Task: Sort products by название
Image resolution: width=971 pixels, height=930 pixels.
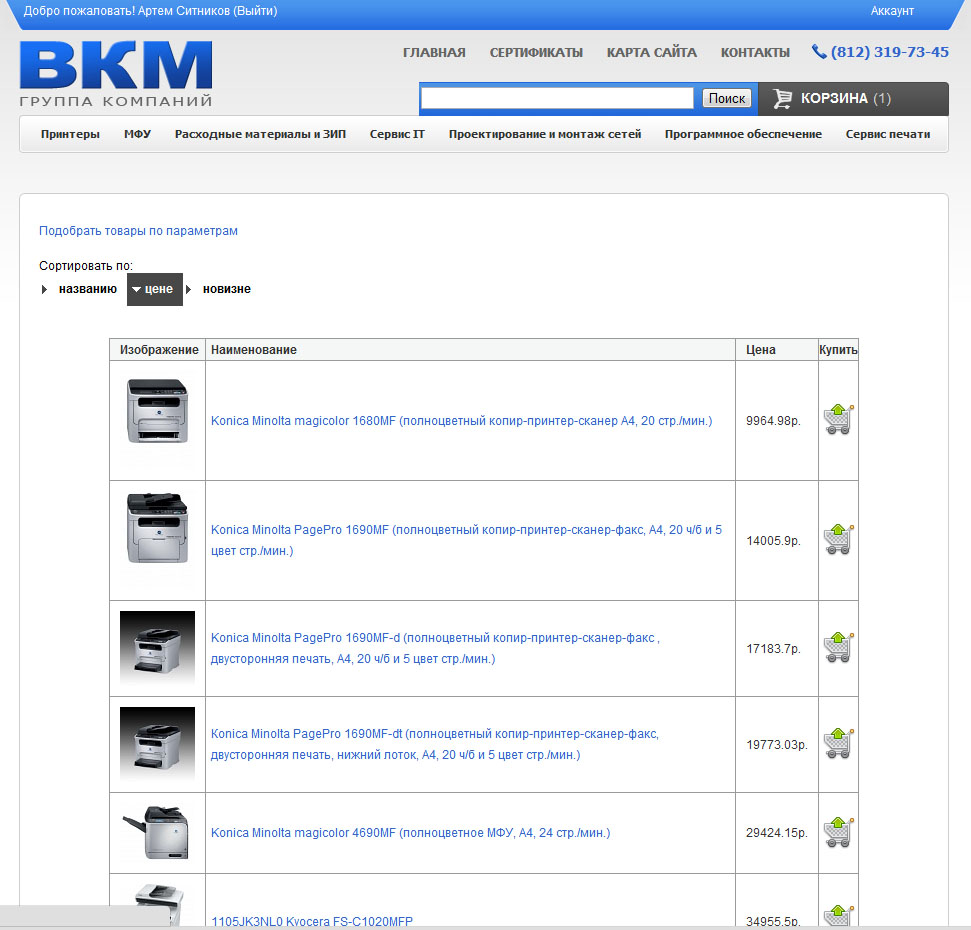Action: pos(87,289)
